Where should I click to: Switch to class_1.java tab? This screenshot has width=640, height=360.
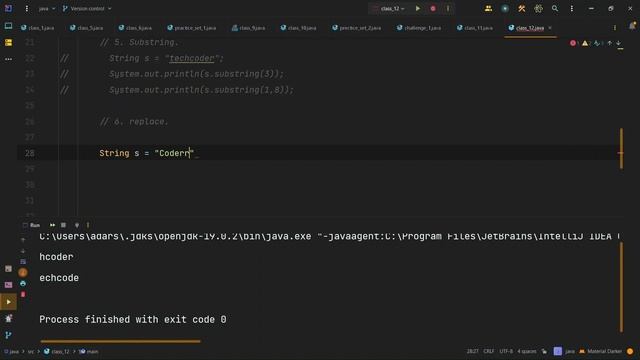(x=38, y=28)
